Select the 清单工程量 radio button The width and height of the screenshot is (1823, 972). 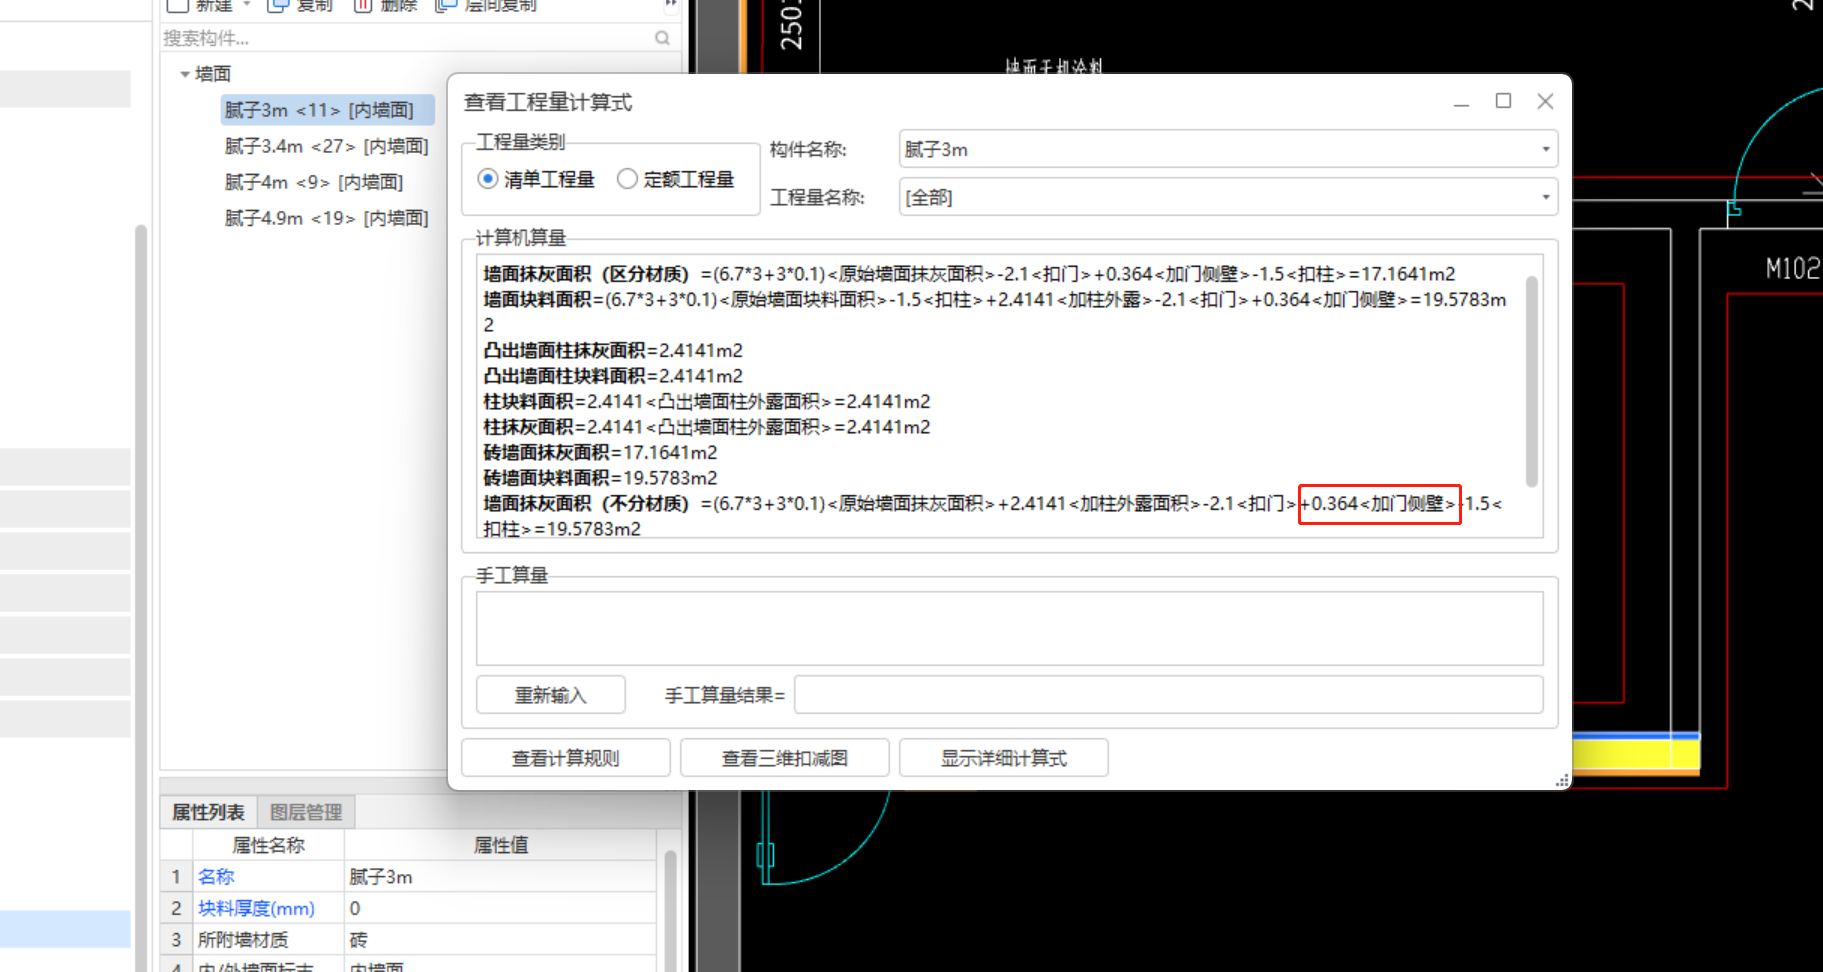coord(488,179)
